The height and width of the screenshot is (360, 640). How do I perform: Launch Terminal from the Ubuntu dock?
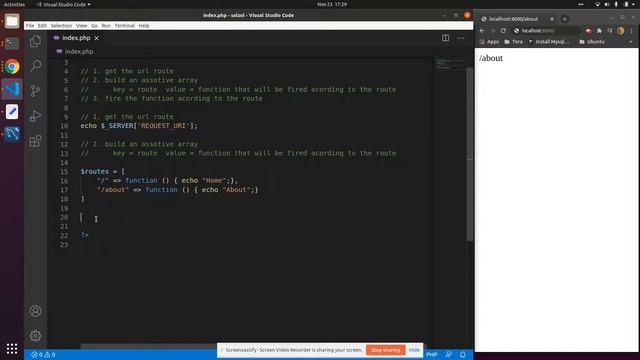pos(12,43)
